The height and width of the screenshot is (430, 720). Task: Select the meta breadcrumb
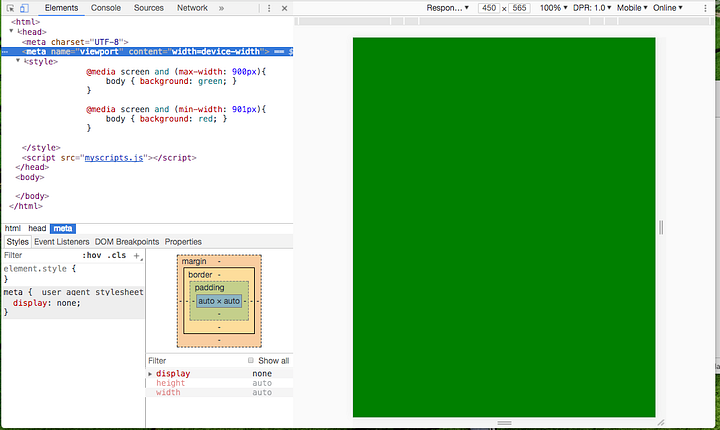63,228
